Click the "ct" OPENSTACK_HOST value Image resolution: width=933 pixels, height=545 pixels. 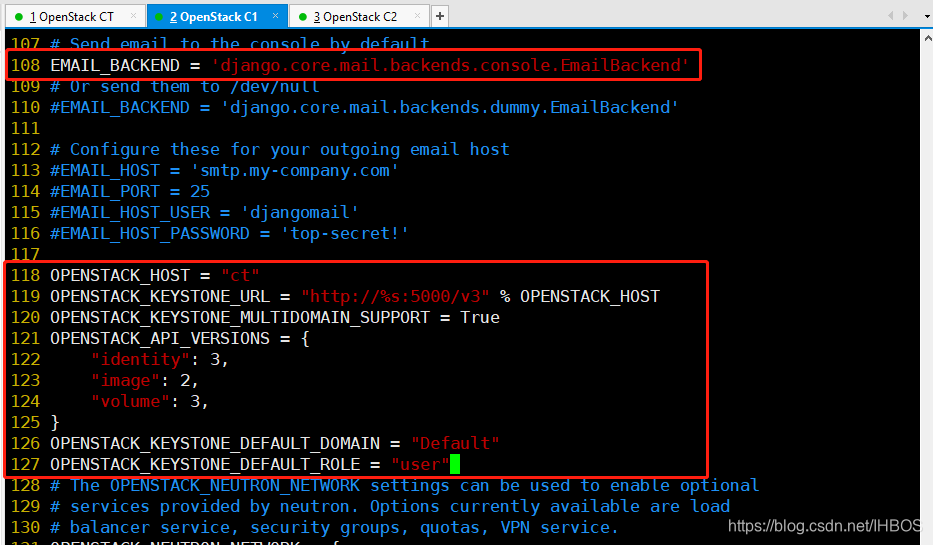pos(240,275)
